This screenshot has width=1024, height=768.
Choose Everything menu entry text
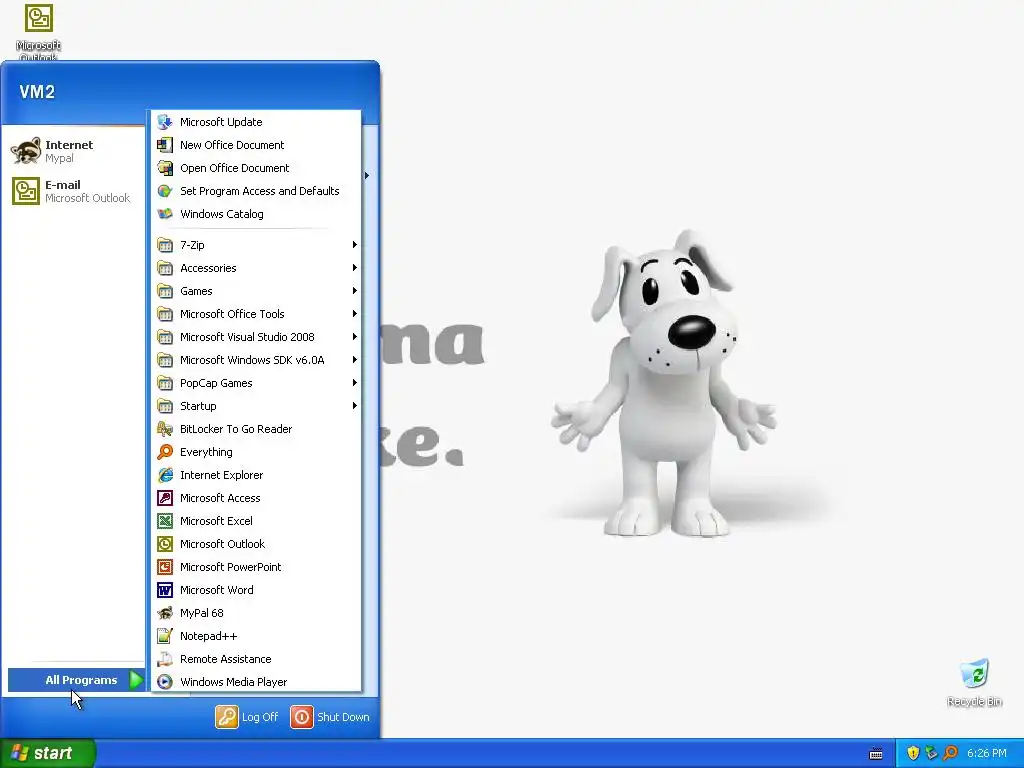(206, 452)
